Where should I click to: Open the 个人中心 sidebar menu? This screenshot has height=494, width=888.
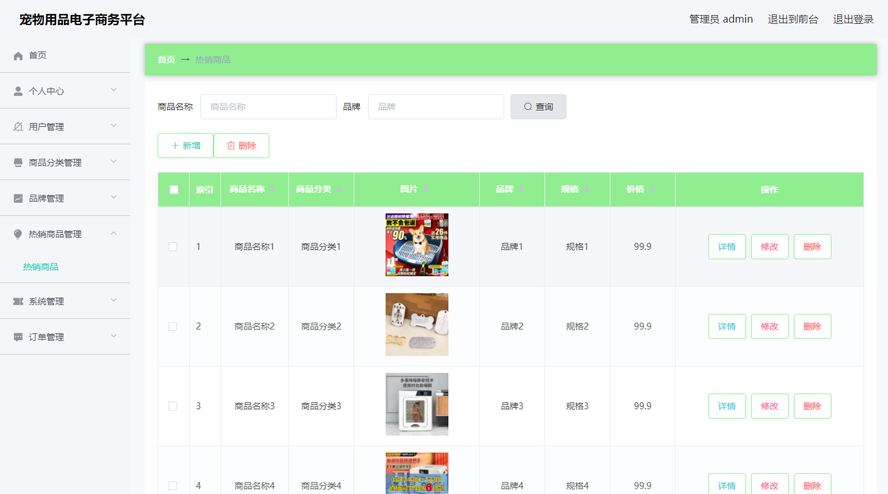(65, 91)
